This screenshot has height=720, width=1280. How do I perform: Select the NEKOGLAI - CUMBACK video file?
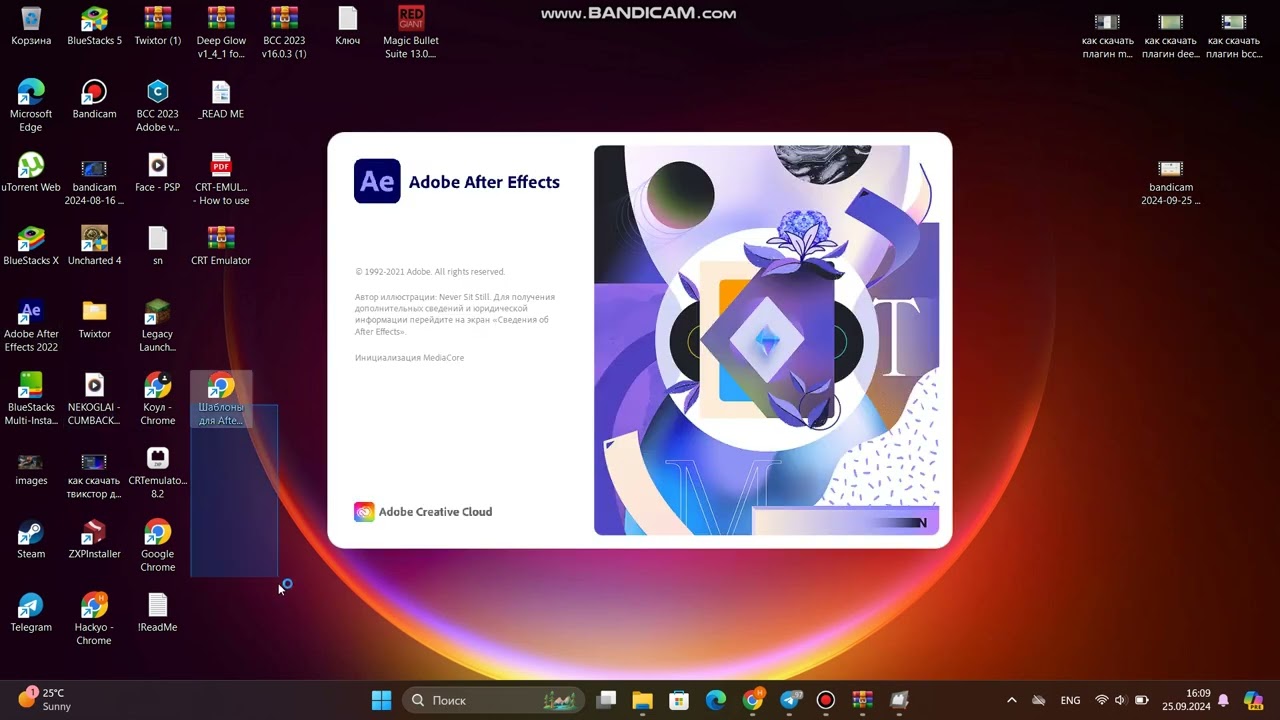[x=94, y=400]
